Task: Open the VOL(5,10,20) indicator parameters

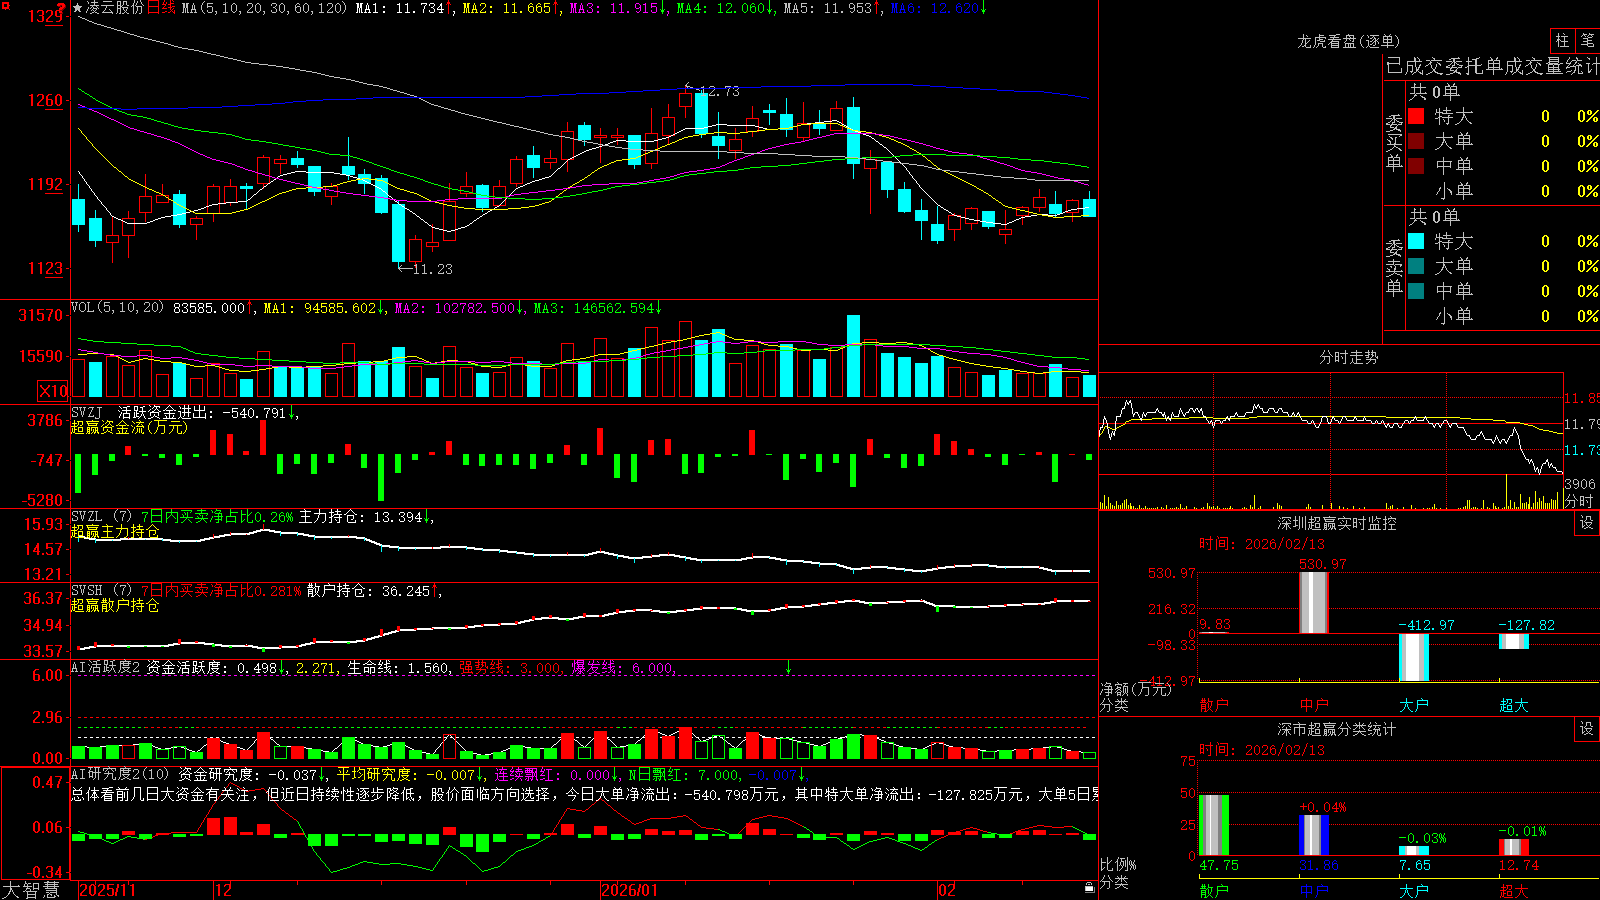Action: [x=118, y=308]
